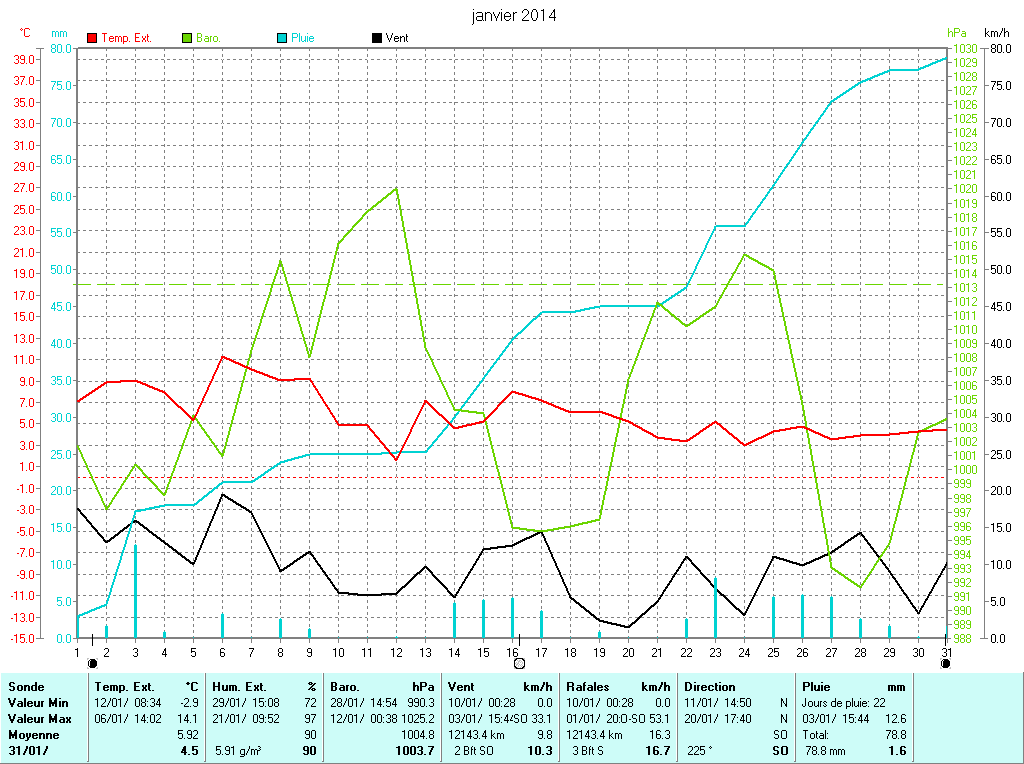
Task: Click the 'Hum. Ext.' table column header
Action: (x=242, y=687)
